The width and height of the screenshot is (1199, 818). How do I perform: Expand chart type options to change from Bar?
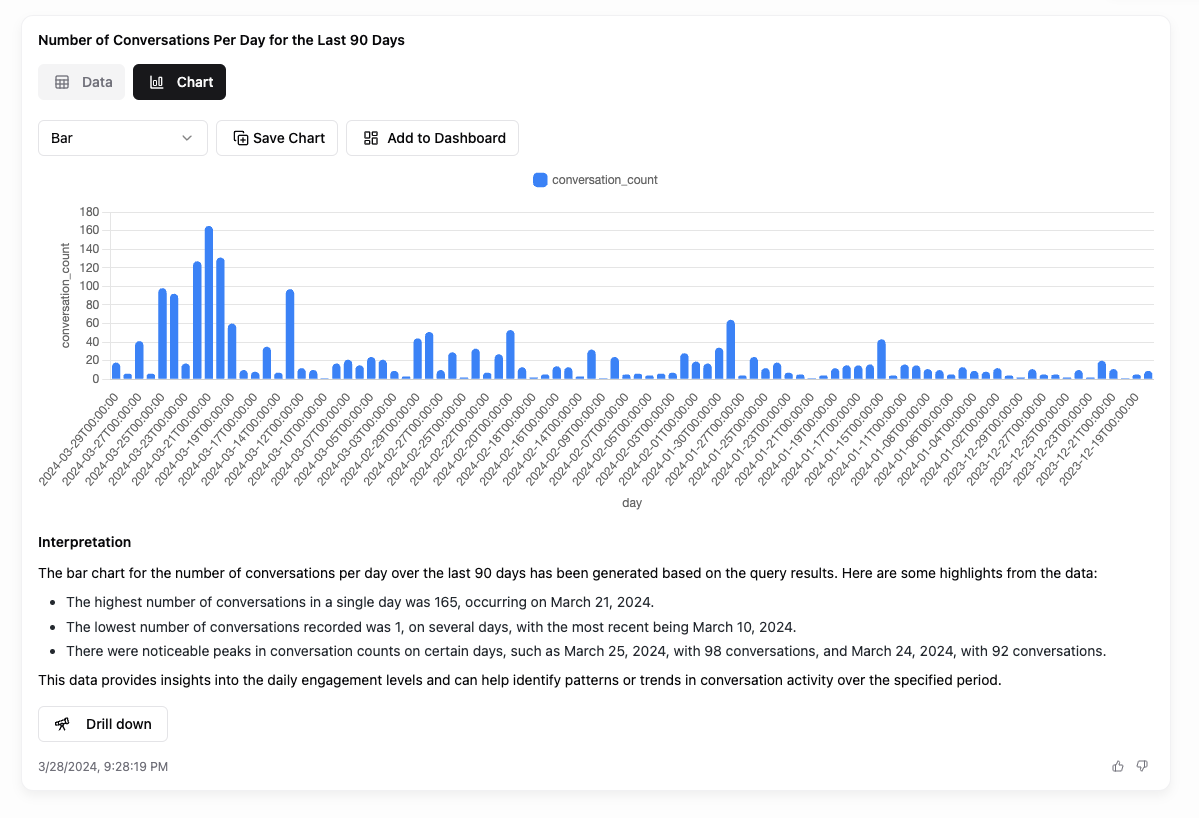(x=122, y=138)
